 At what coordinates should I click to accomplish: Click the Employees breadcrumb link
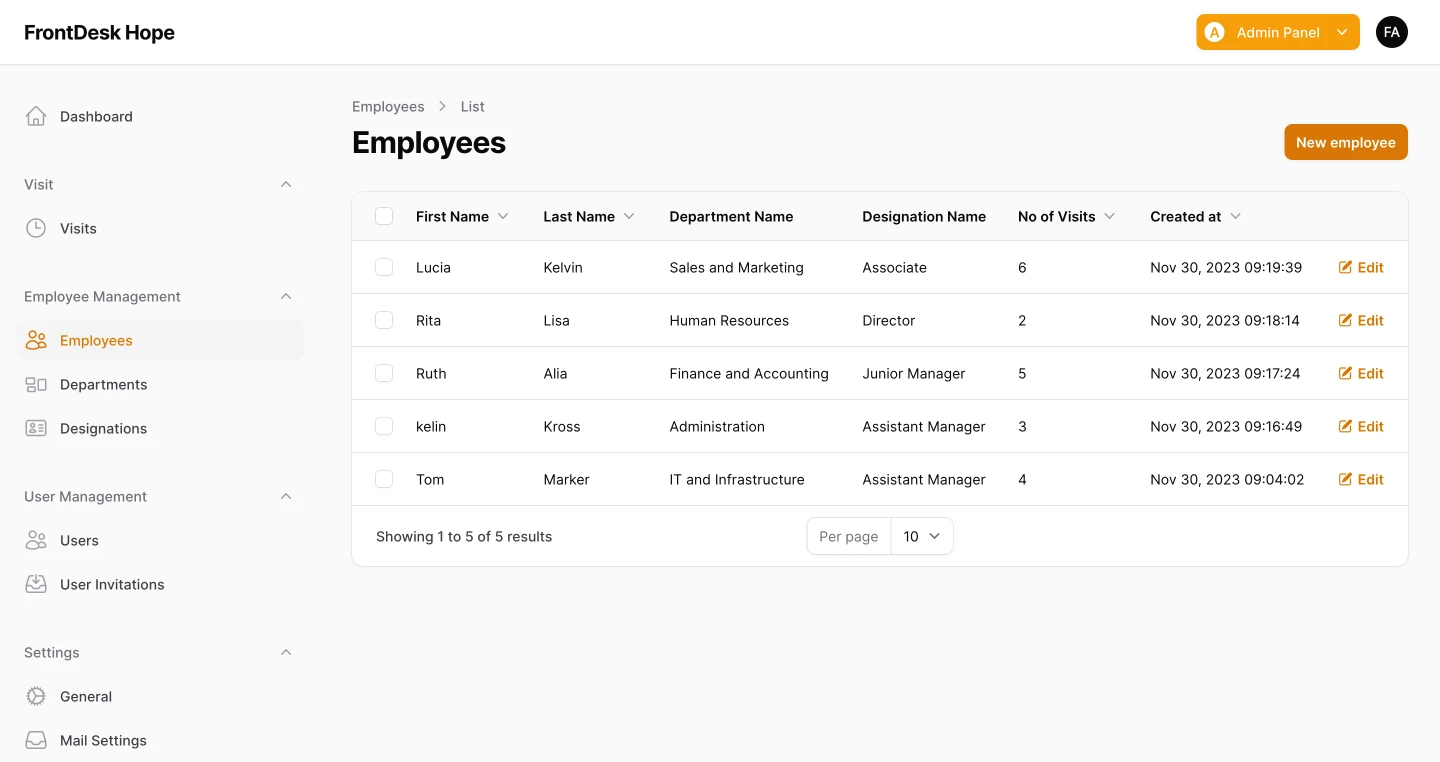388,106
